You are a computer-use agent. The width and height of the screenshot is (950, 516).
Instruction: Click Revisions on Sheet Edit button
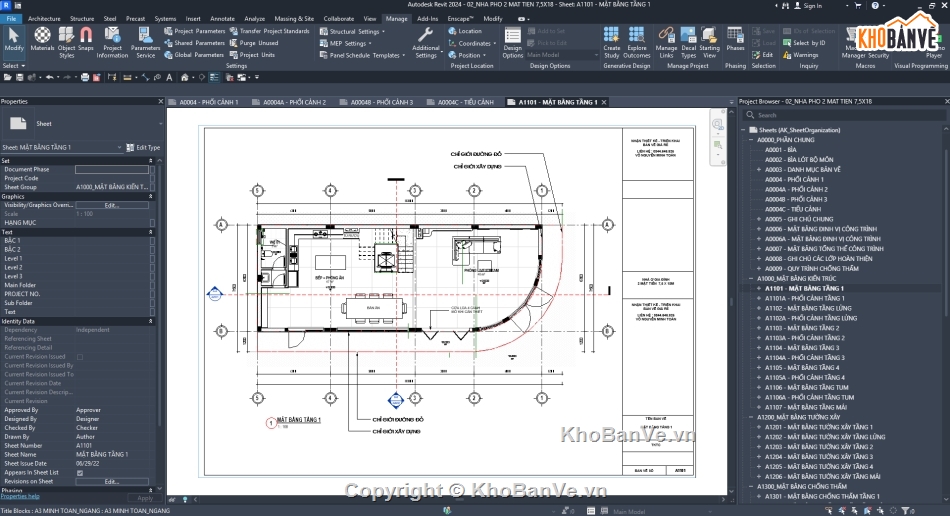(x=111, y=481)
